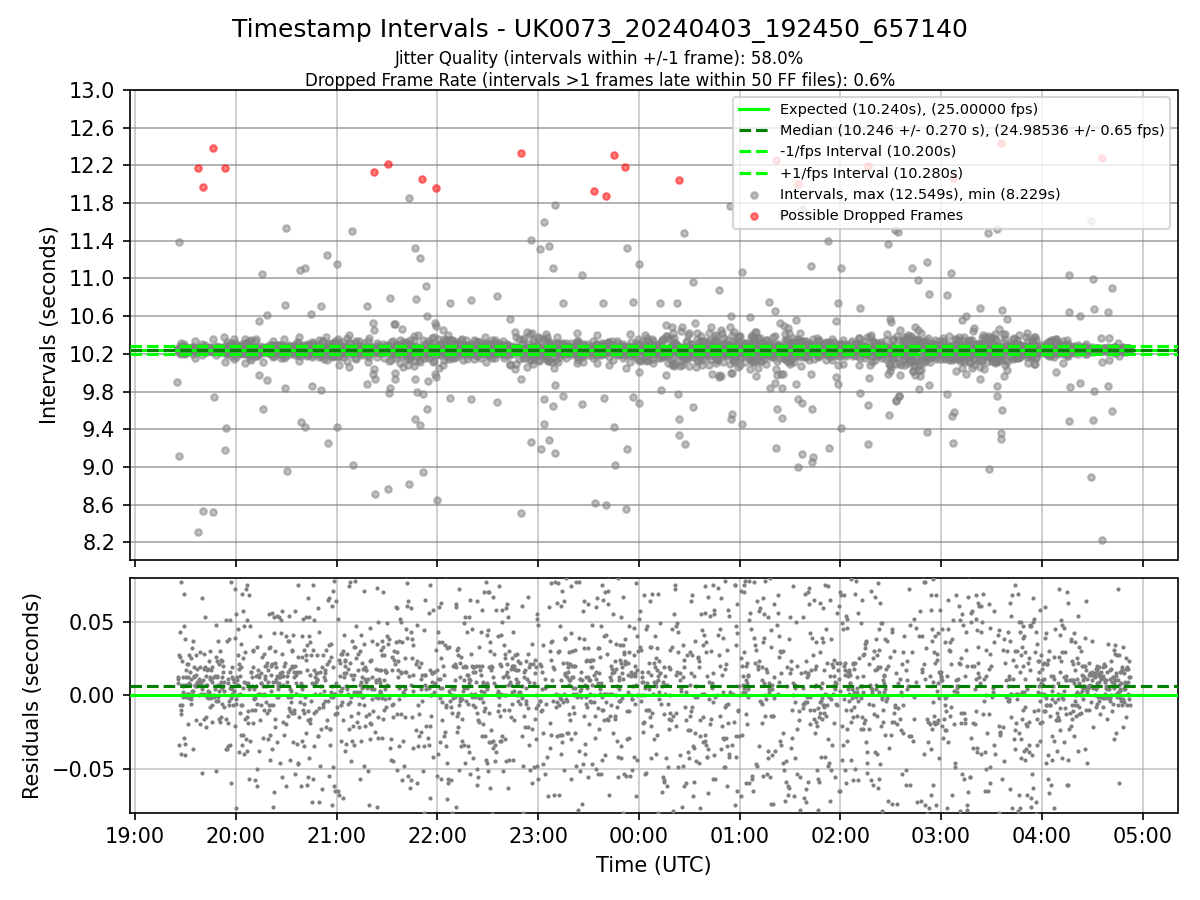Screen dimensions: 1200x900
Task: Click the x-axis label 'Time (UTC)'
Action: point(653,865)
